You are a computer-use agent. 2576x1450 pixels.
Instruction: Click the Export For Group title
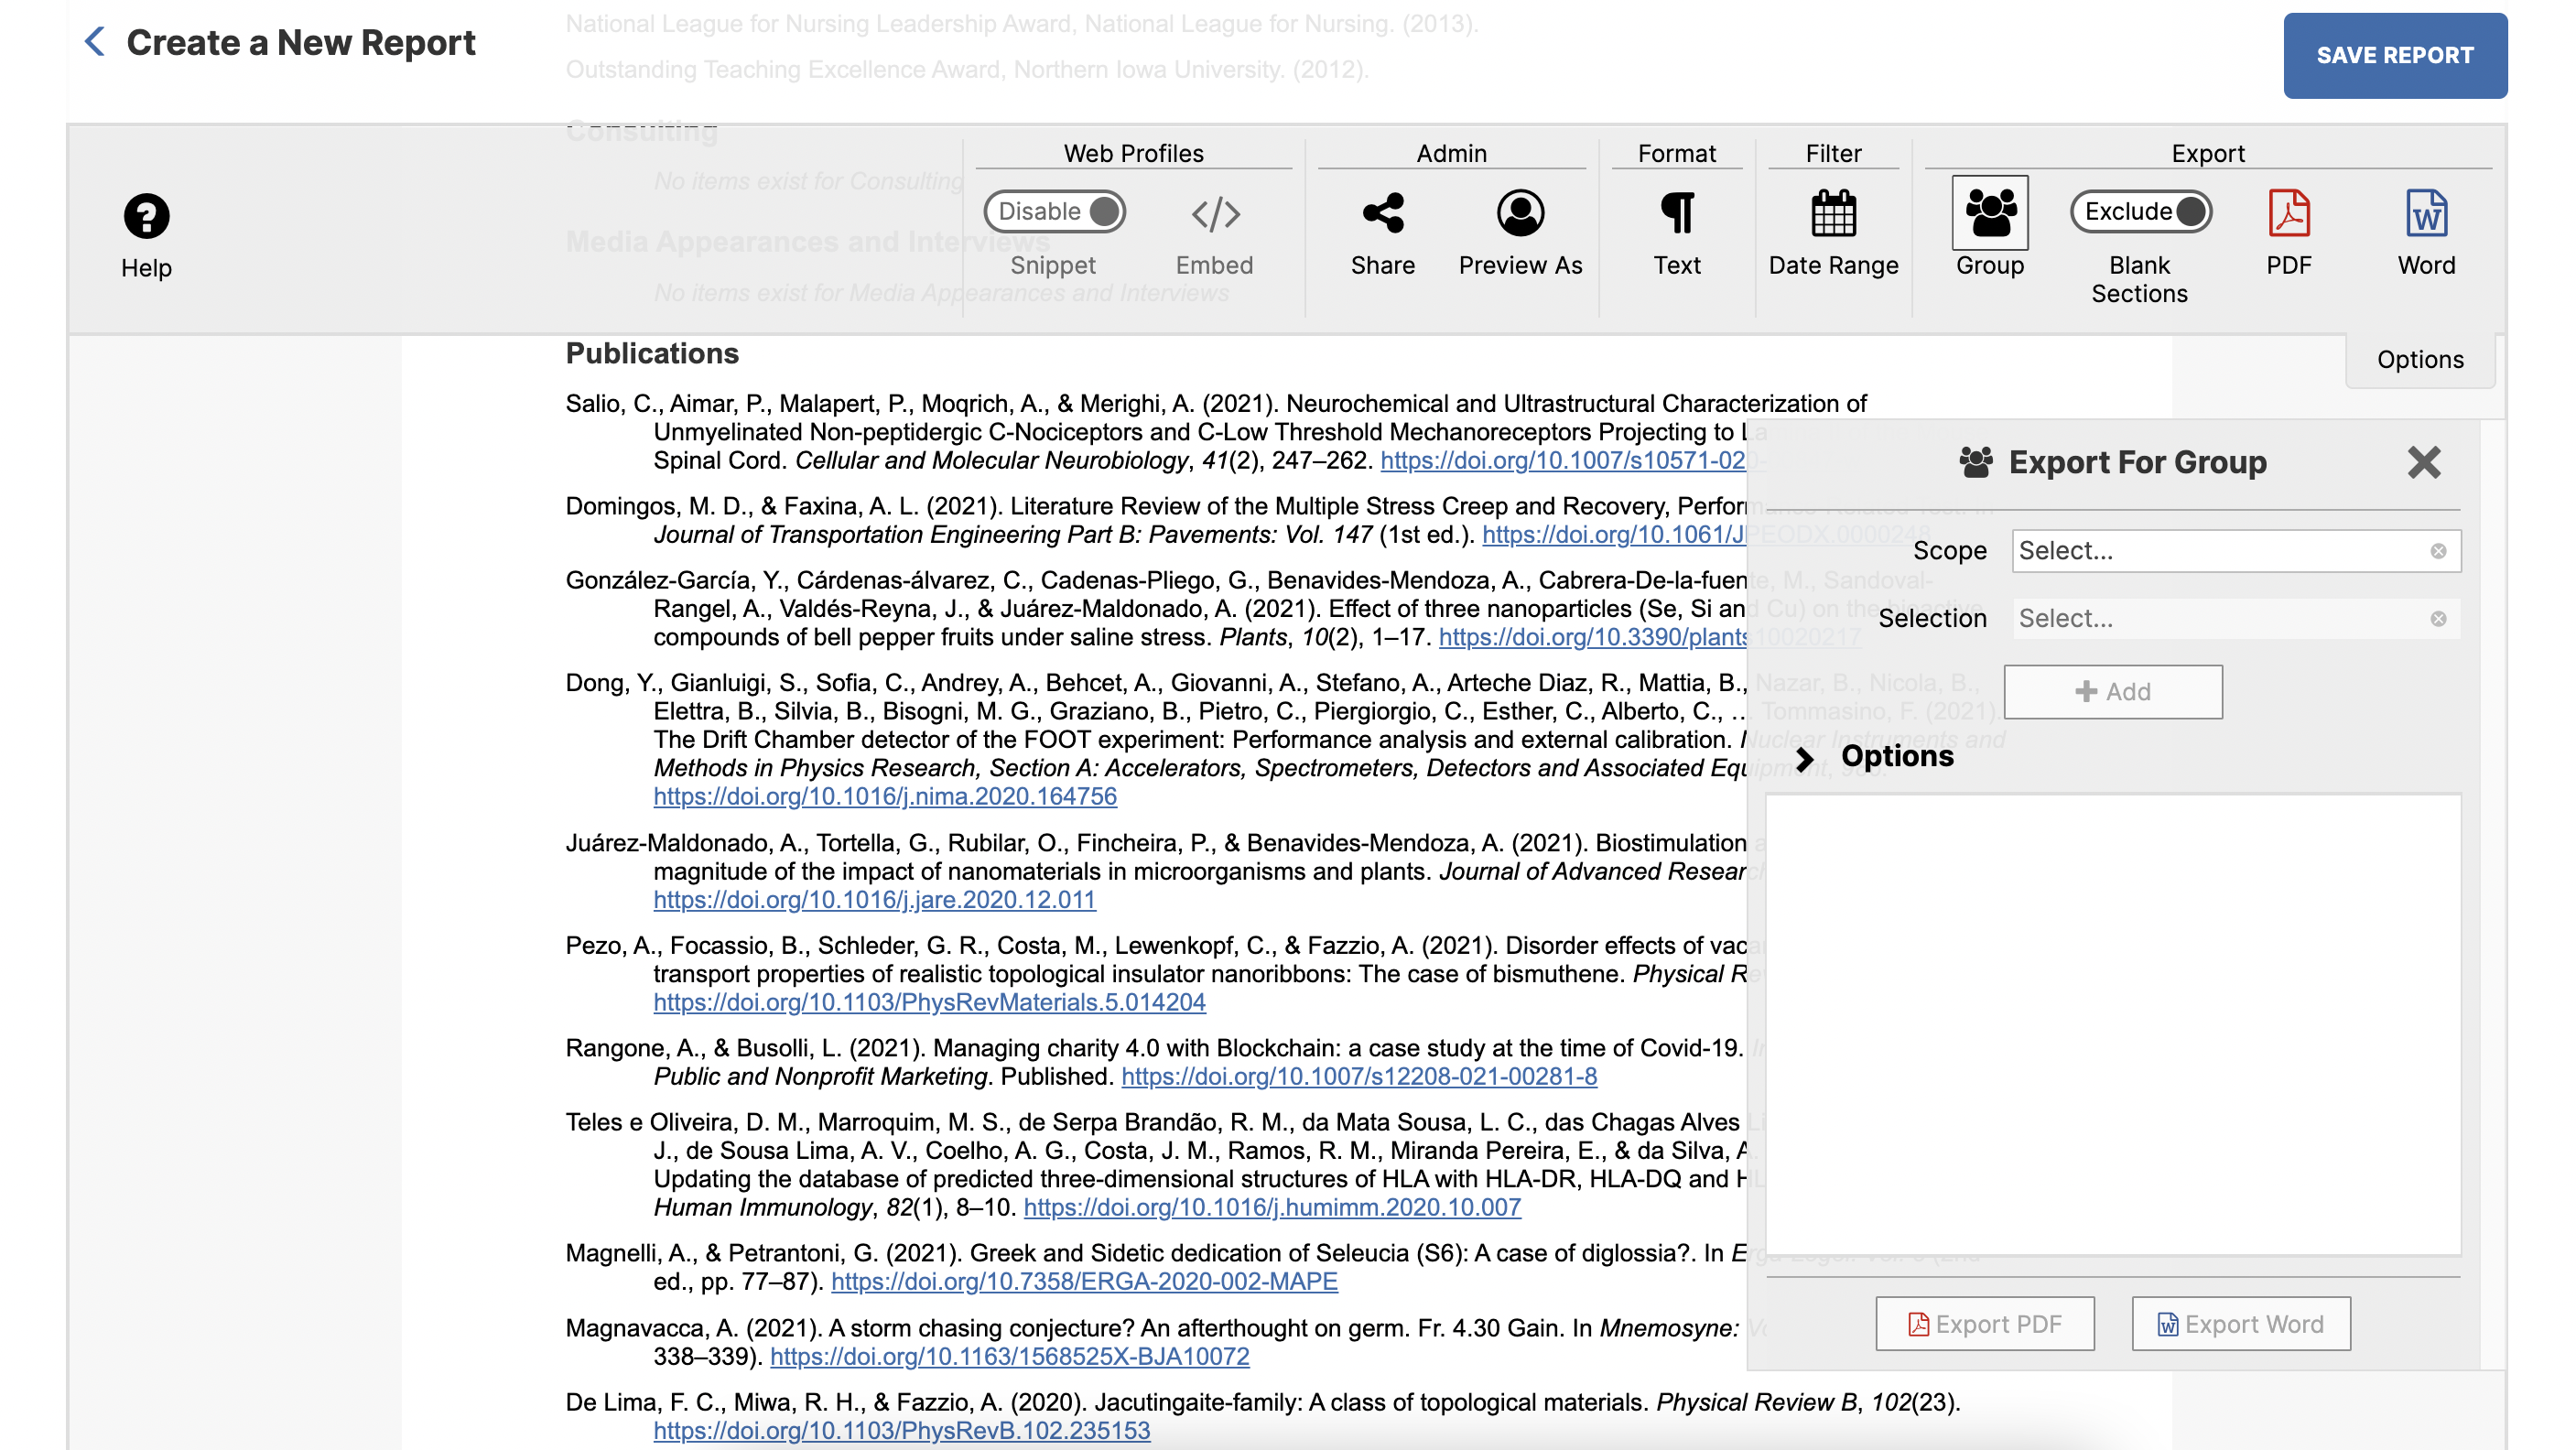pyautogui.click(x=2137, y=462)
